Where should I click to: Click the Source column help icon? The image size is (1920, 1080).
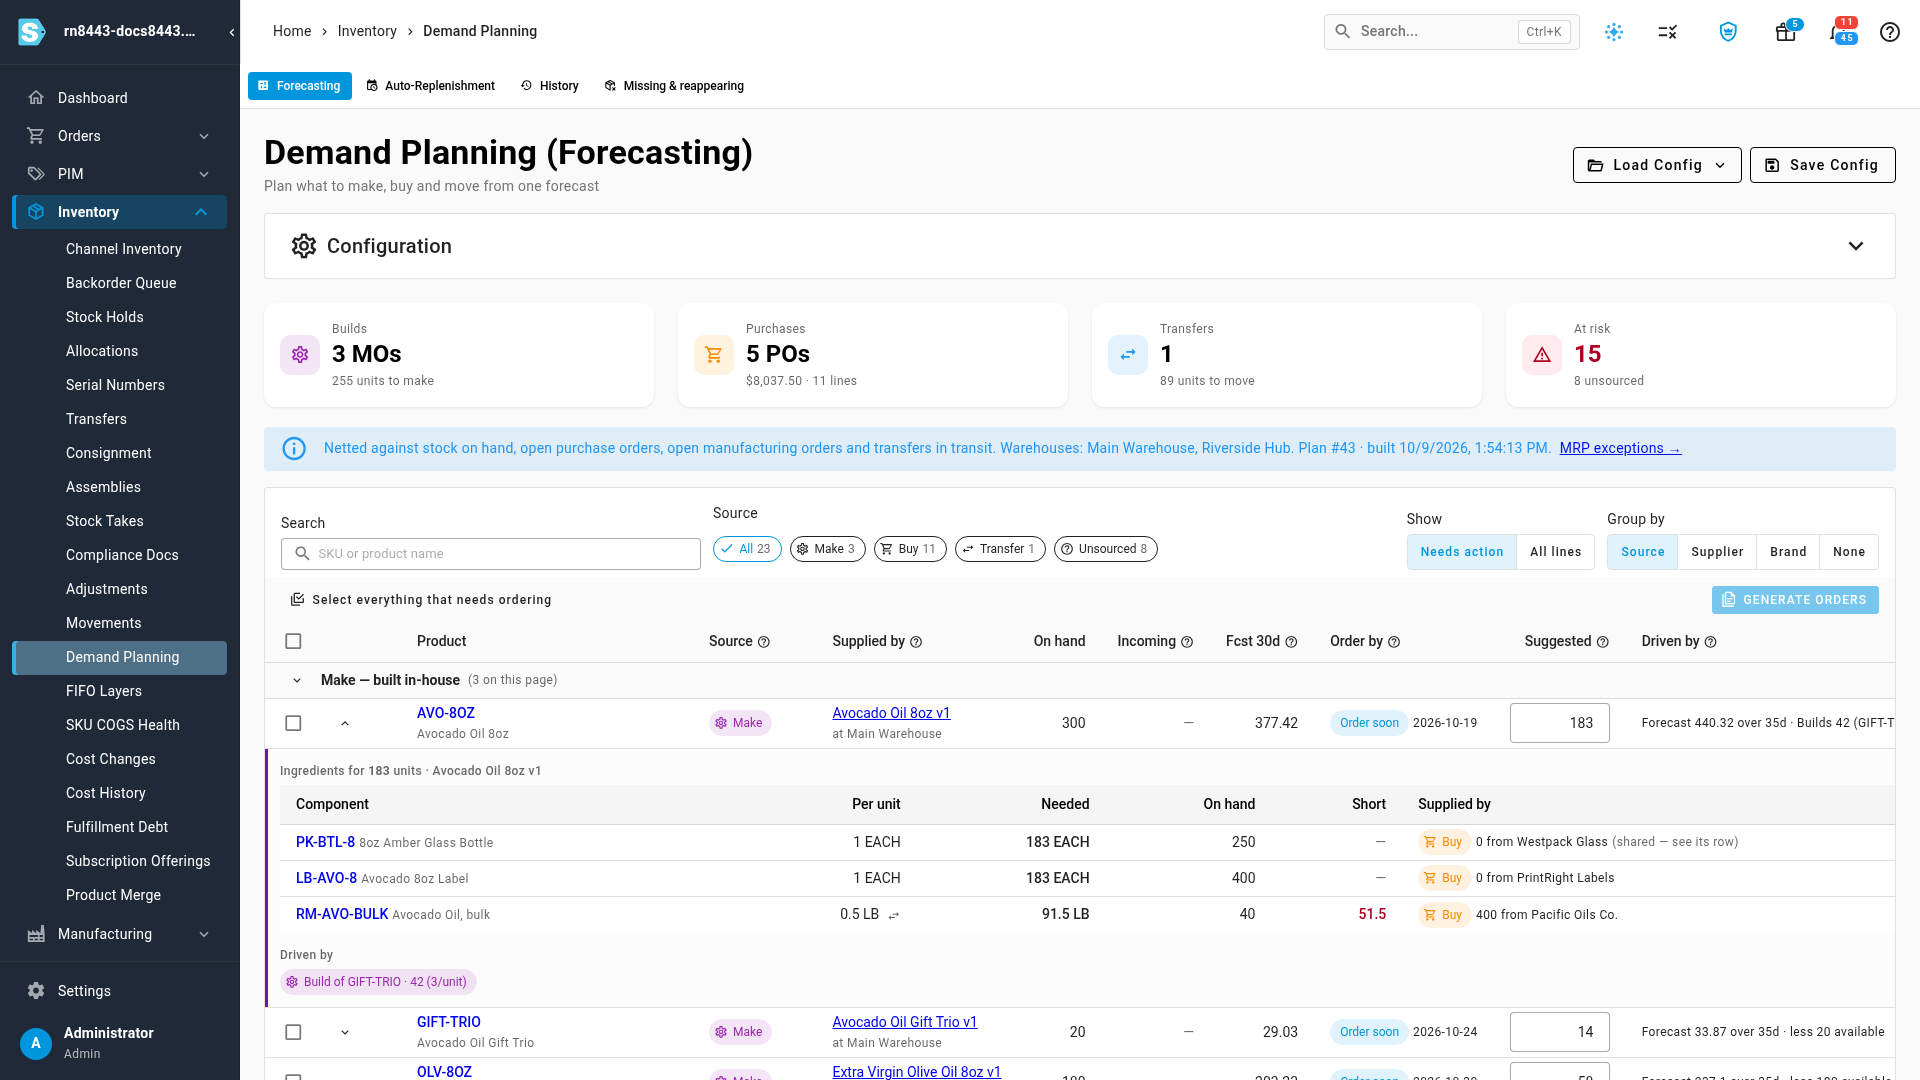[x=764, y=642]
